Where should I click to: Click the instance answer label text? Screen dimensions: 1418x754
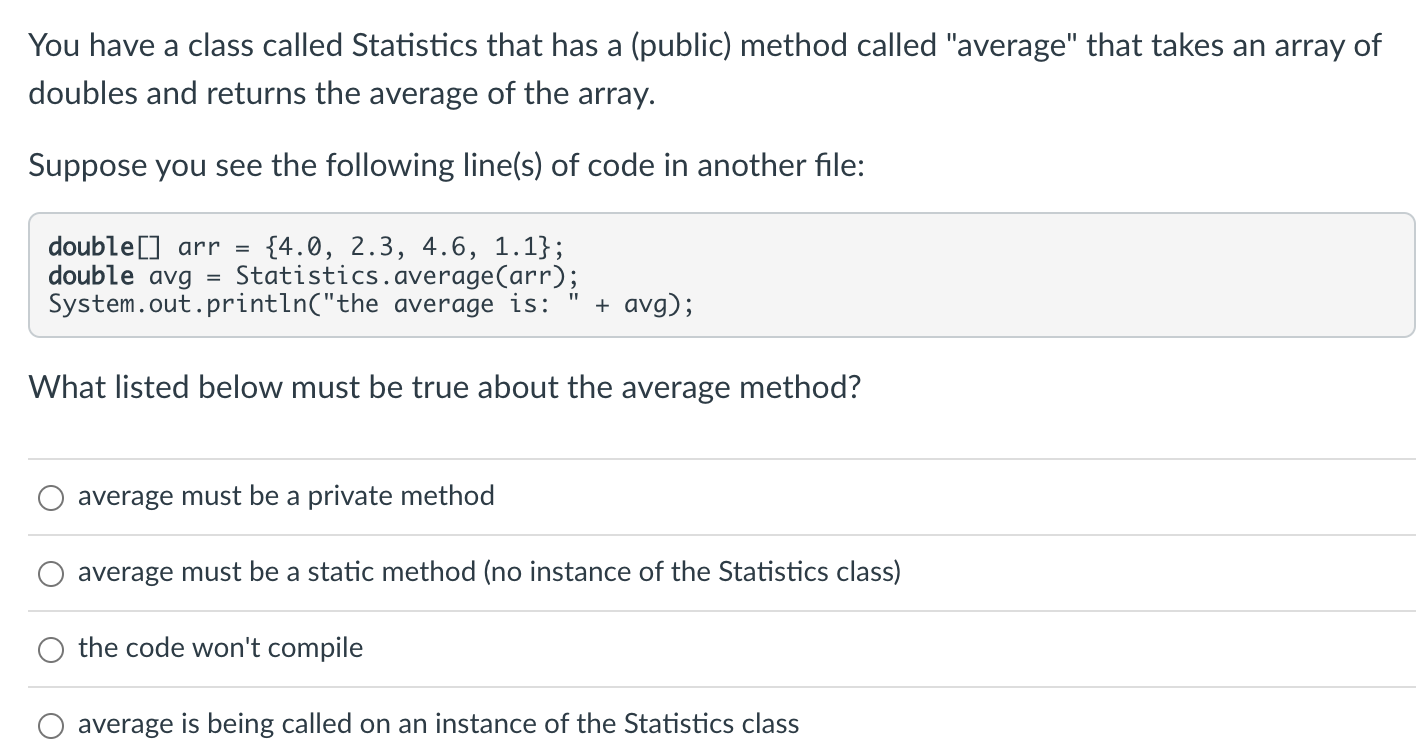(x=438, y=723)
